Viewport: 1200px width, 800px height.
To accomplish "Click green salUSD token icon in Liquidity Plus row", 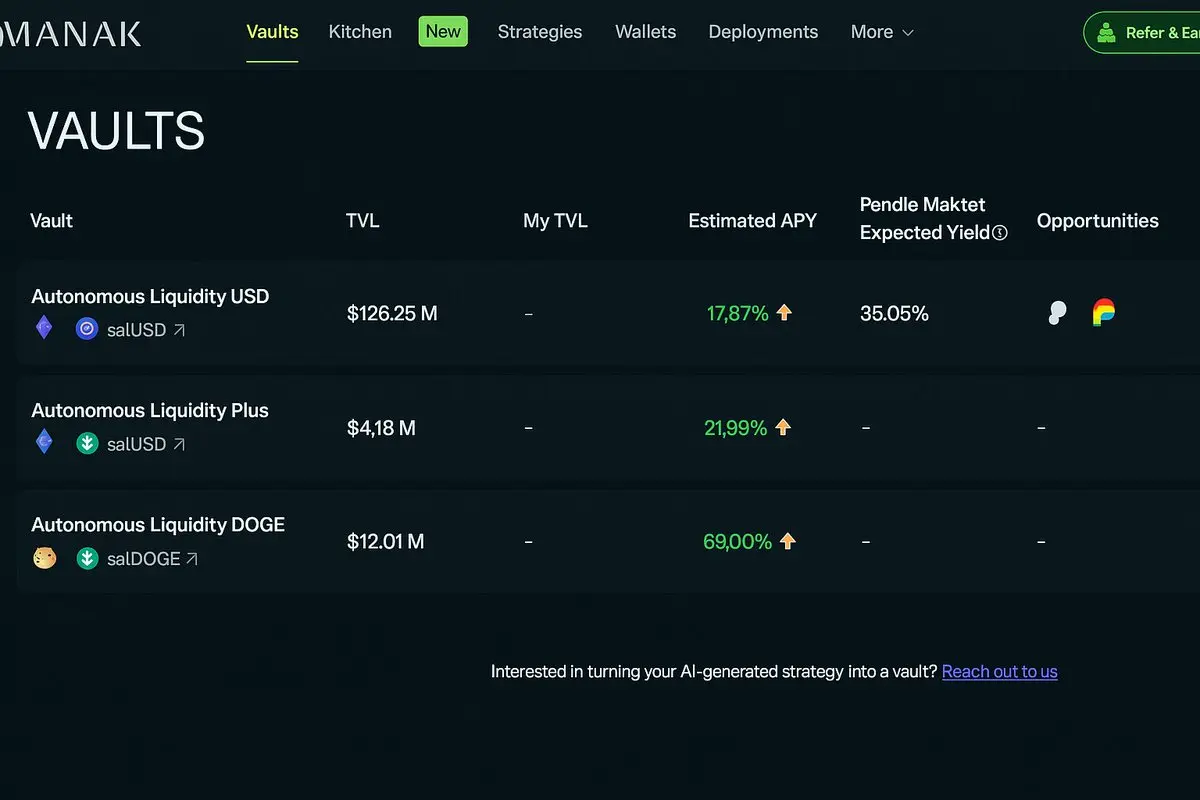I will (87, 443).
